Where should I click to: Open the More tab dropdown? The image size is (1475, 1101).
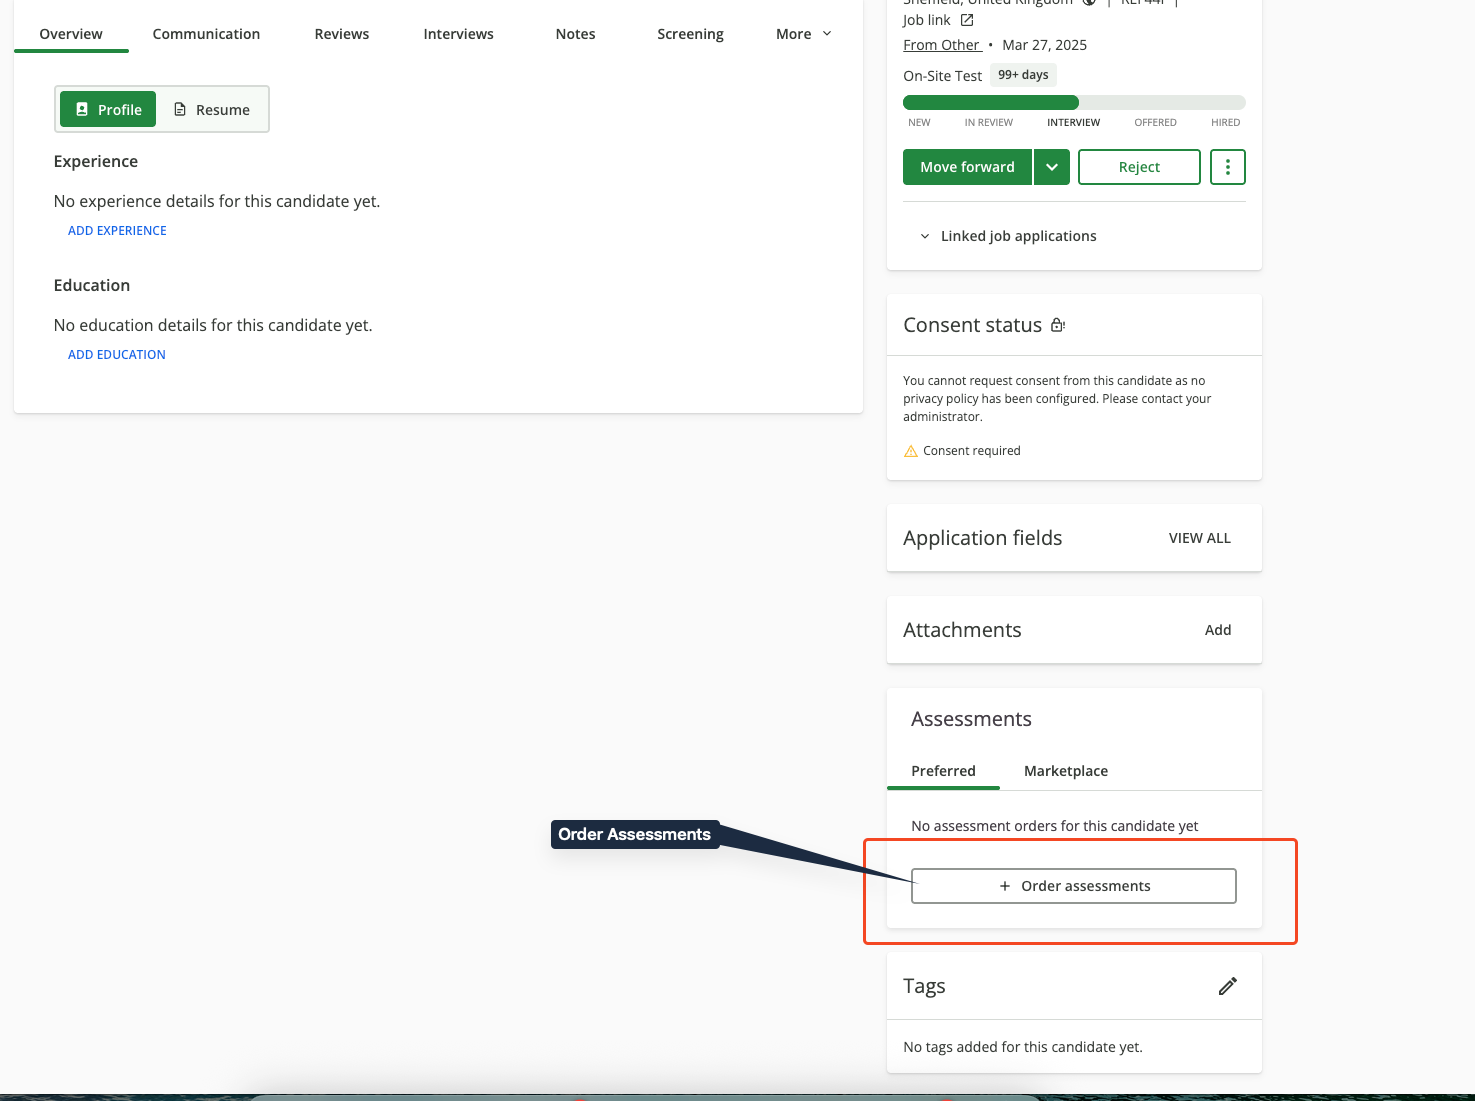(x=803, y=33)
